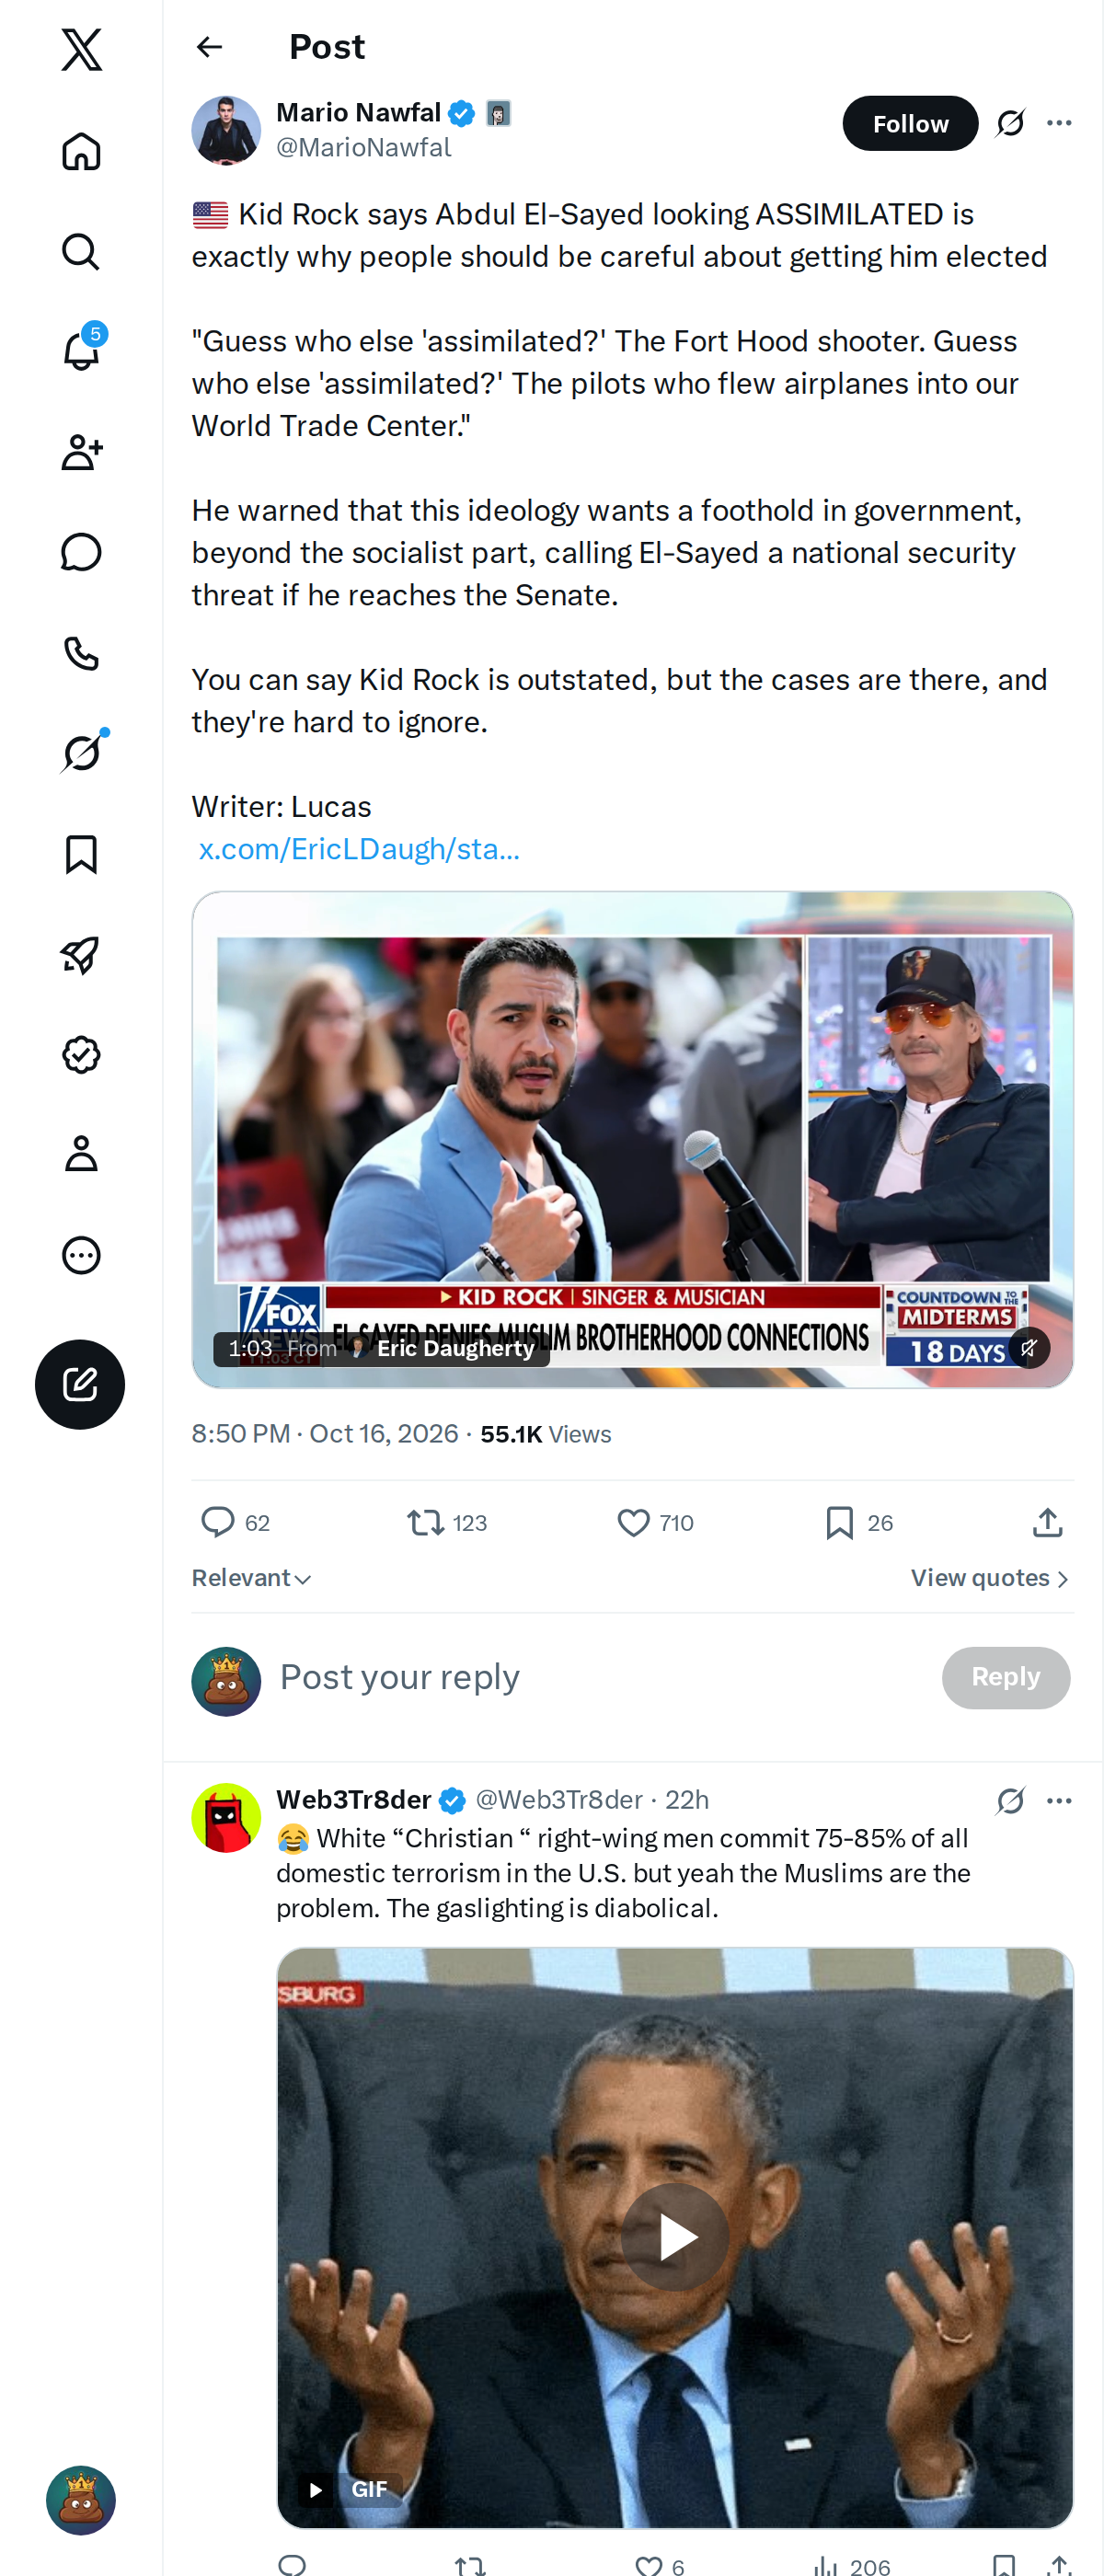Follow Mario Nawfal
This screenshot has height=2576, width=1104.
point(910,123)
